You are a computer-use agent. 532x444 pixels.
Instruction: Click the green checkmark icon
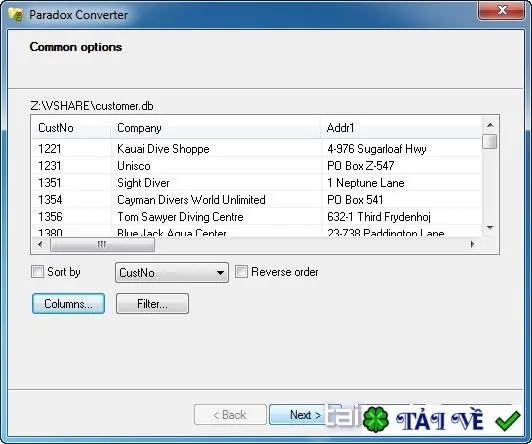508,421
